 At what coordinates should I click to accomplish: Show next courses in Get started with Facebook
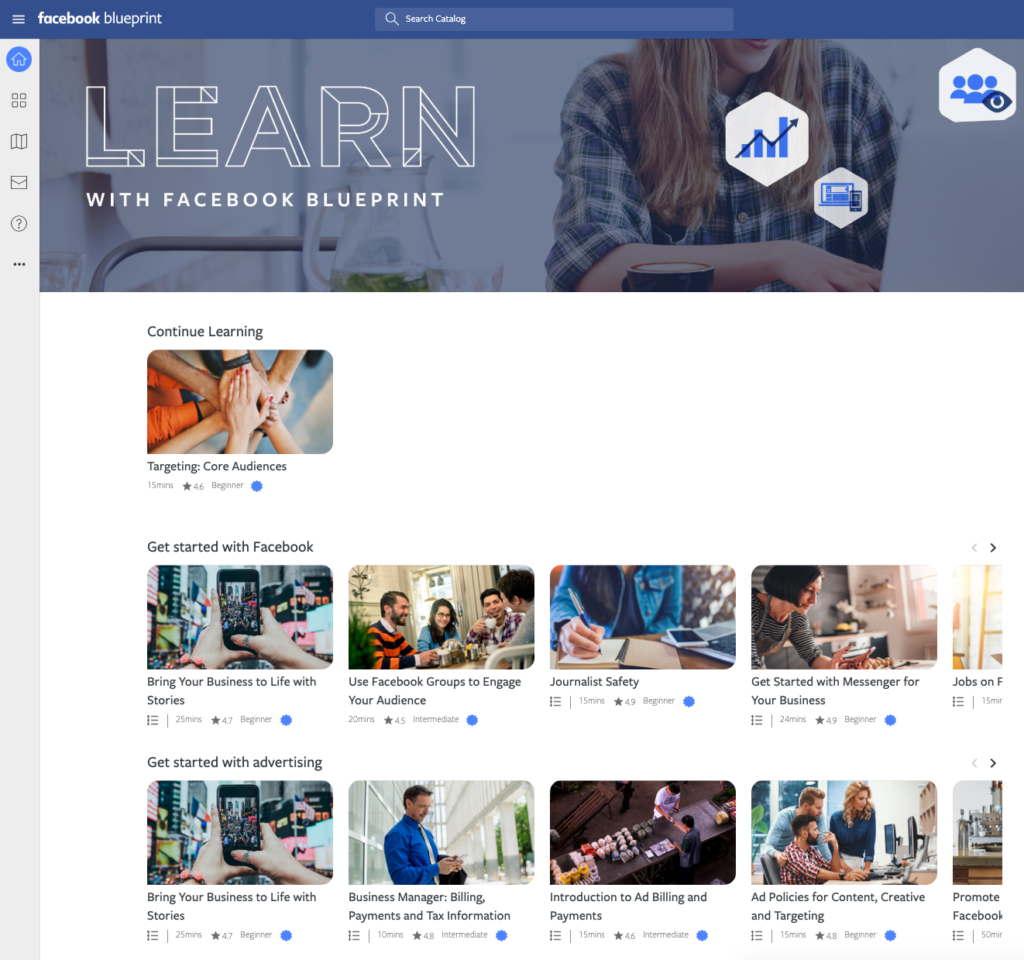coord(993,548)
